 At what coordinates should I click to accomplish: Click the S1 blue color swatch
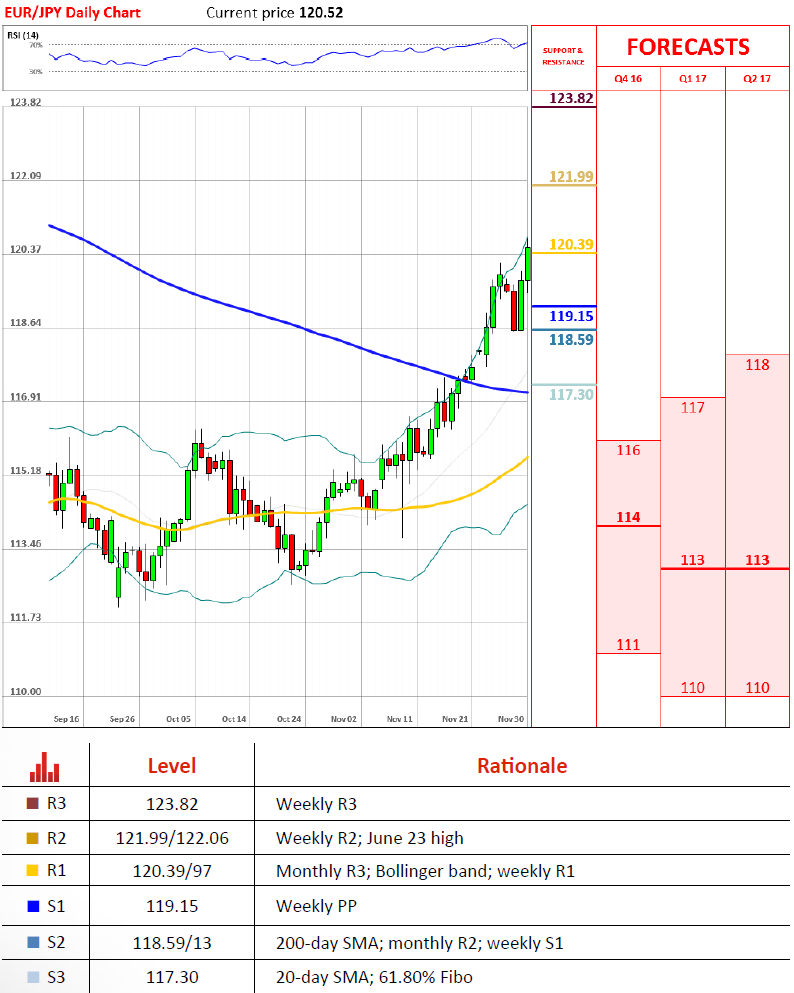coord(33,906)
